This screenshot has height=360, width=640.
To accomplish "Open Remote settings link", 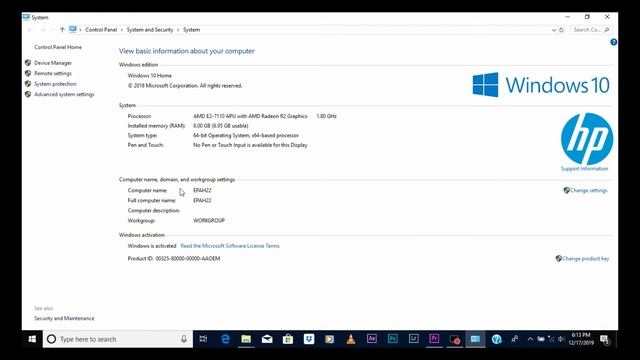I will [53, 73].
